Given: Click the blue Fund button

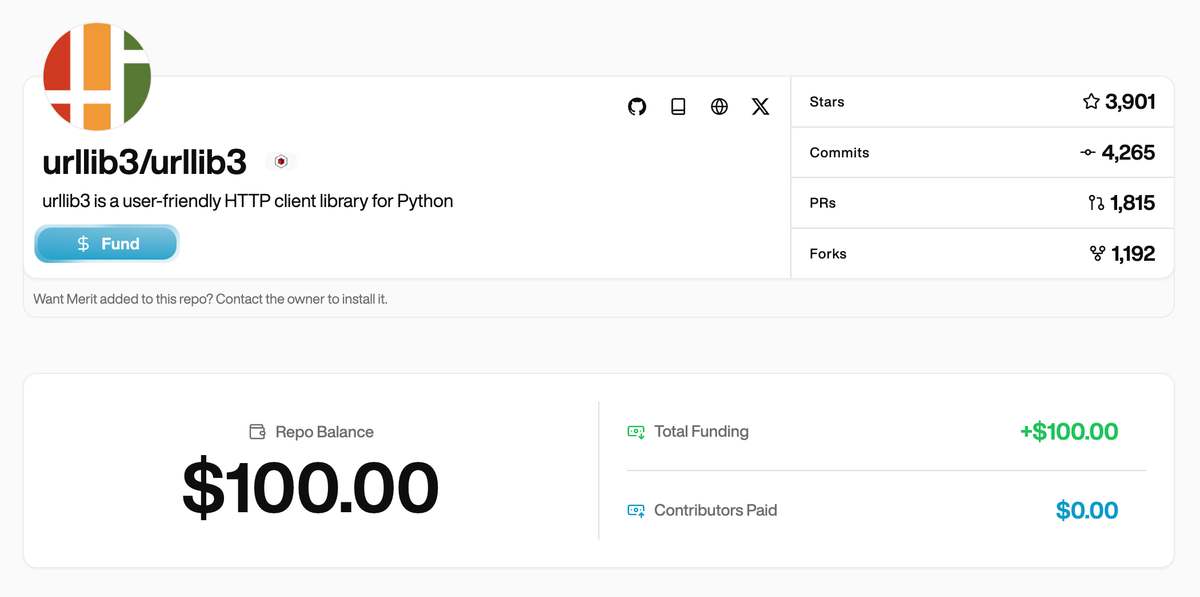Looking at the screenshot, I should click(107, 244).
